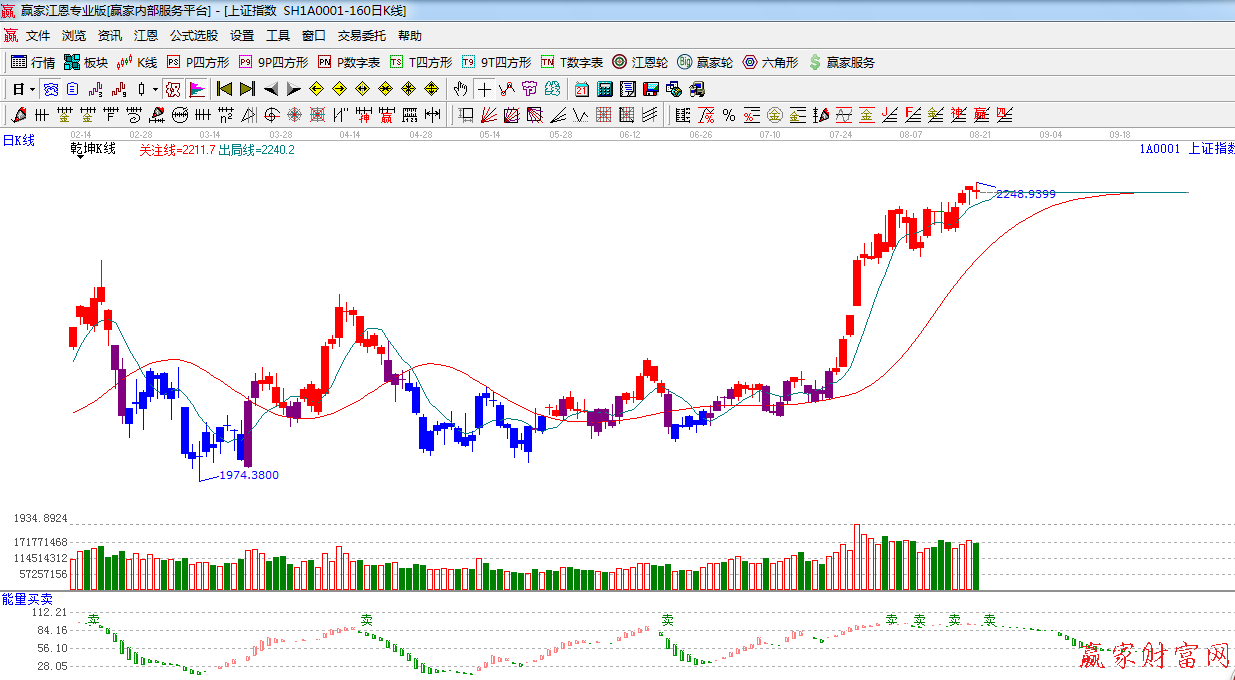The width and height of the screenshot is (1235, 680).
Task: Open the 公式选股 menu
Action: [x=193, y=36]
